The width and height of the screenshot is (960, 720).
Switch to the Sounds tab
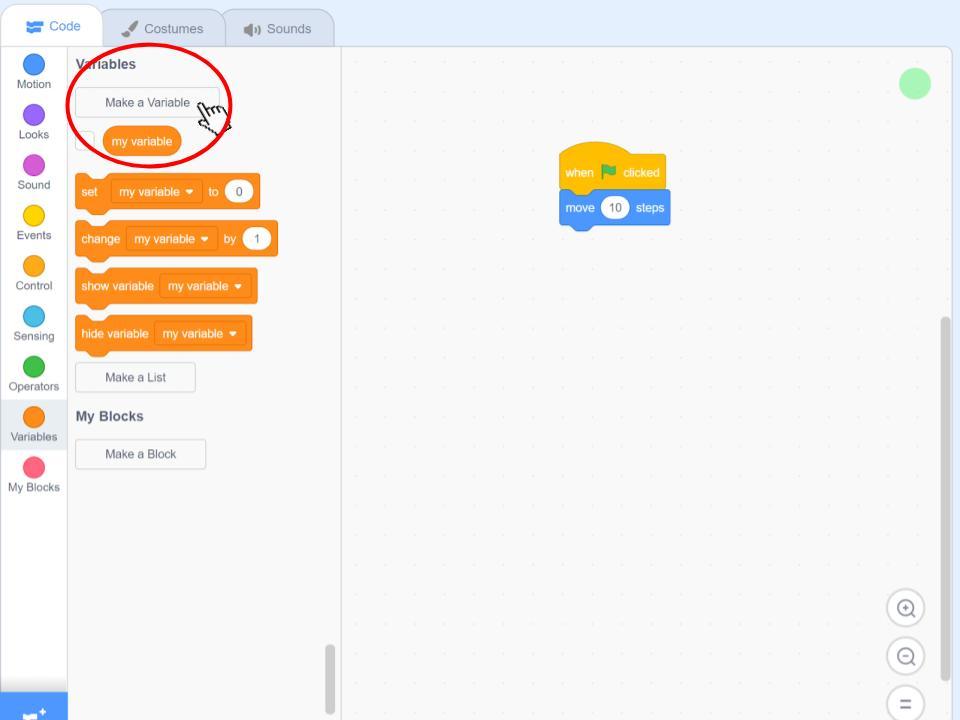point(278,29)
